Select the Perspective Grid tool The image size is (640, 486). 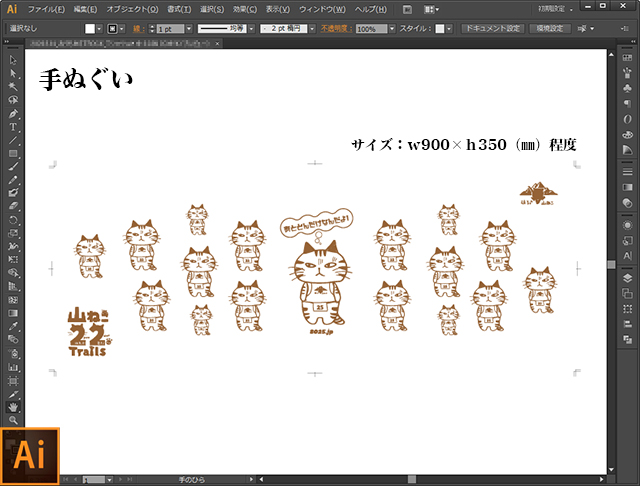pos(13,286)
